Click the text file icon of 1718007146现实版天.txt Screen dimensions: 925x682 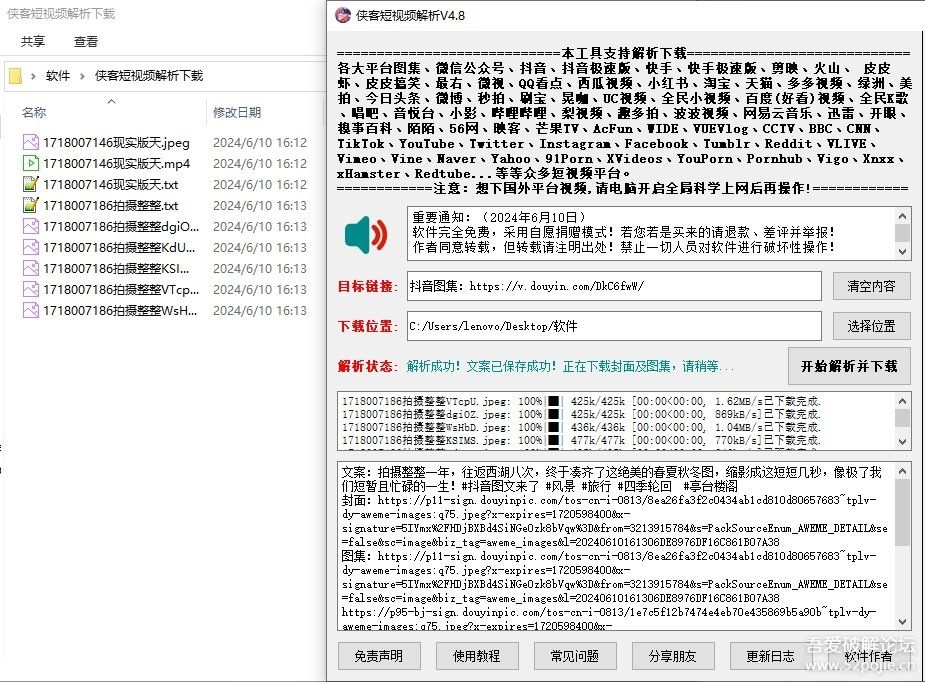31,184
